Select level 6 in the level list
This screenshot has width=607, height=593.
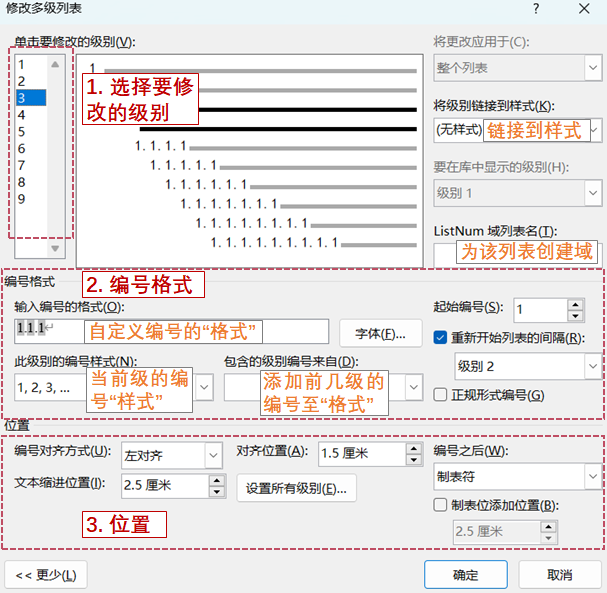coord(31,148)
